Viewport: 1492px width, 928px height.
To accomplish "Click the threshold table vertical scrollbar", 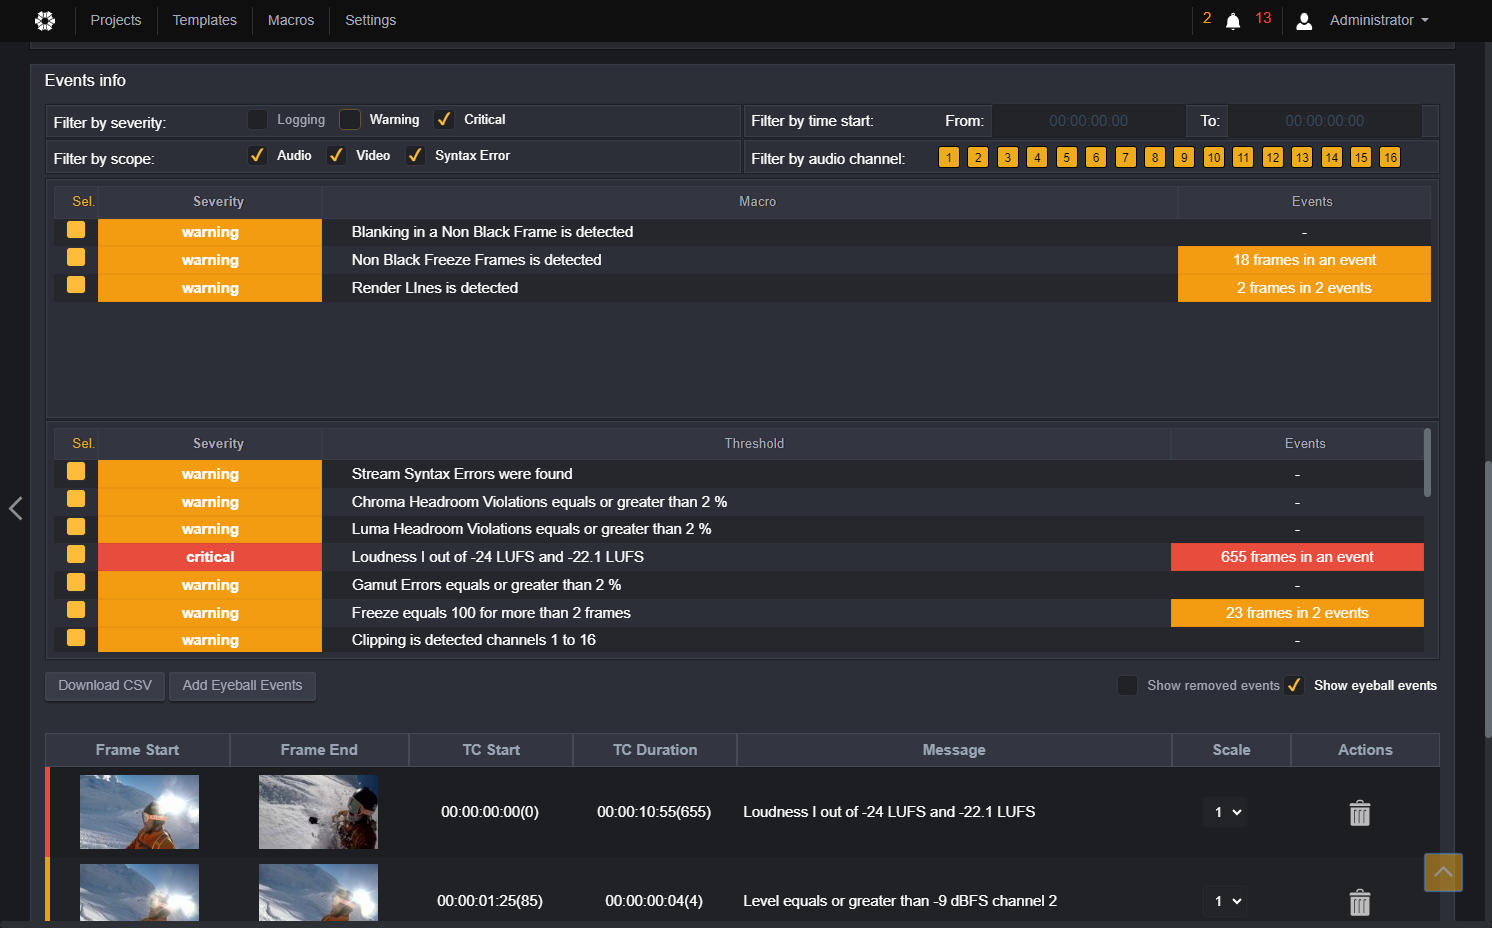I will tap(1427, 463).
